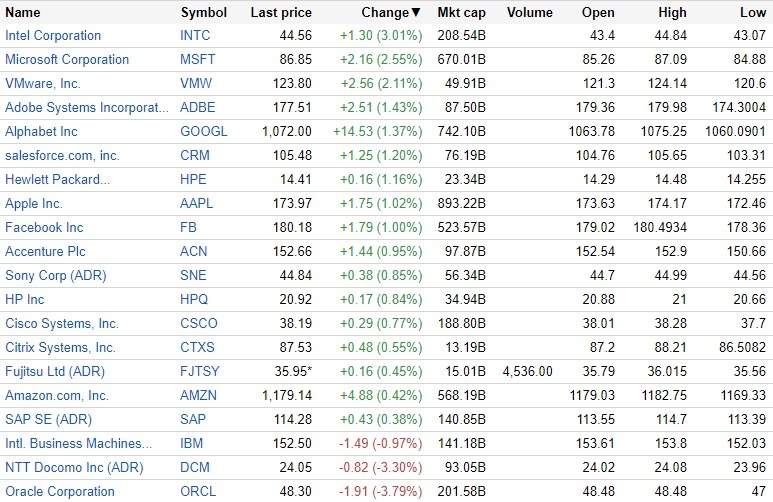Image resolution: width=773 pixels, height=502 pixels.
Task: Sort table by Change column arrow
Action: pos(416,13)
